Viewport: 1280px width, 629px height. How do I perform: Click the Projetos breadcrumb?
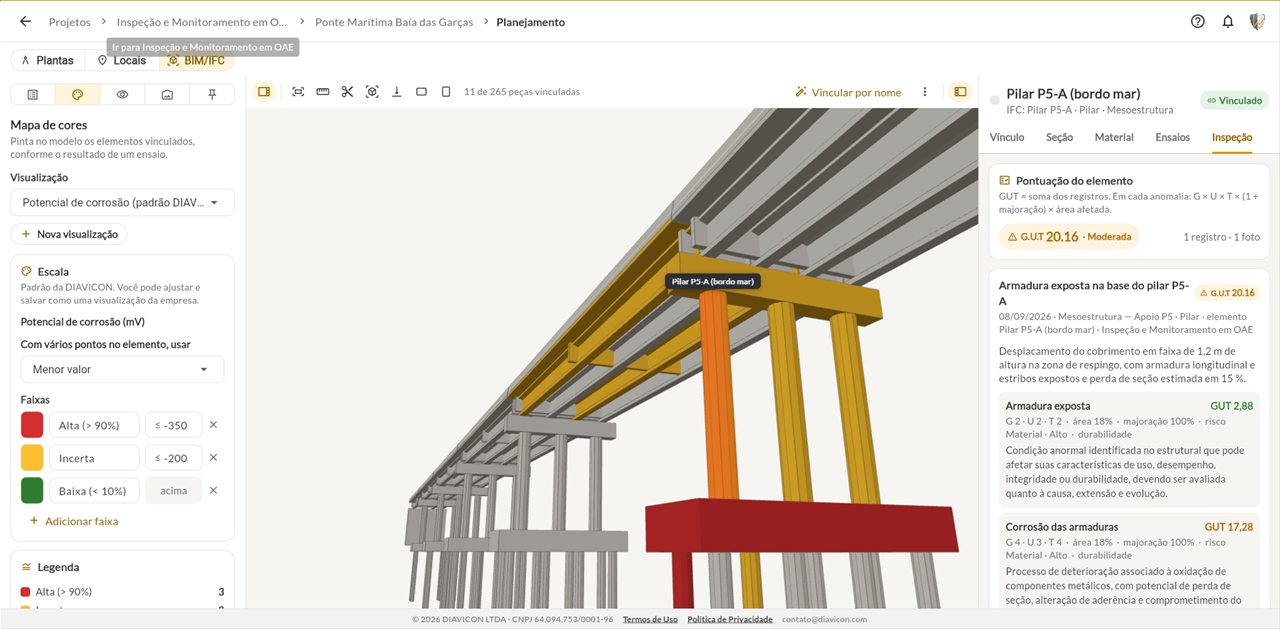[69, 22]
